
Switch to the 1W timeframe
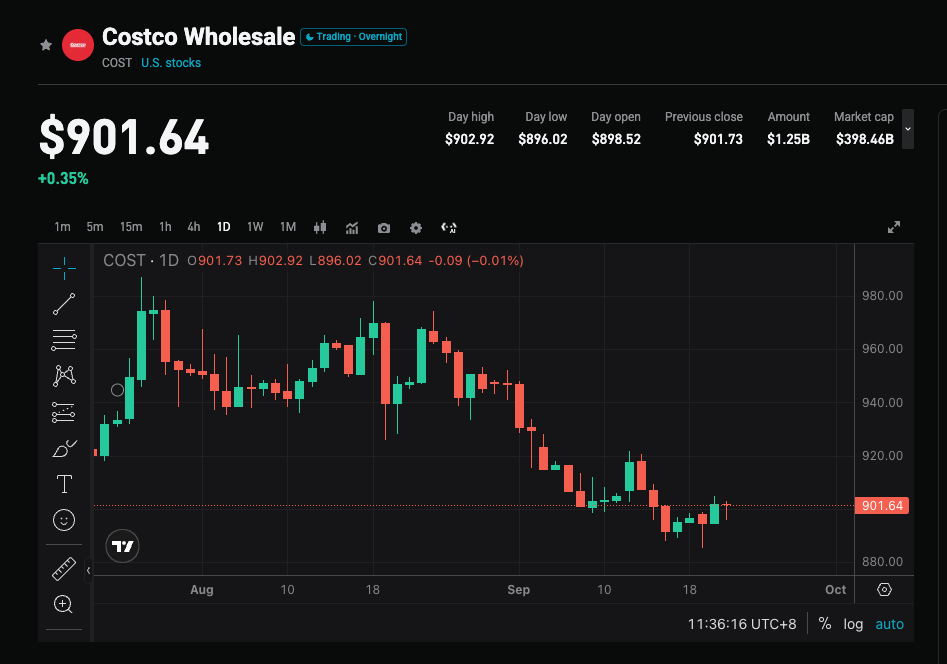(x=255, y=227)
